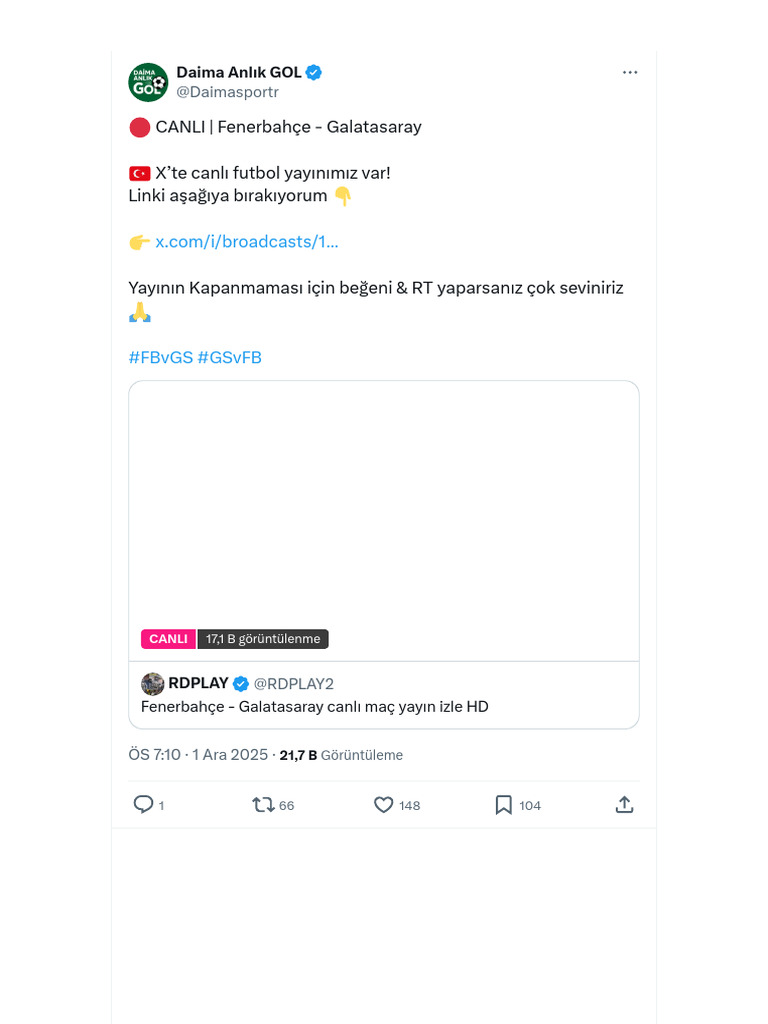Open the three-dot more options menu
This screenshot has height=1024, width=768.
tap(630, 73)
